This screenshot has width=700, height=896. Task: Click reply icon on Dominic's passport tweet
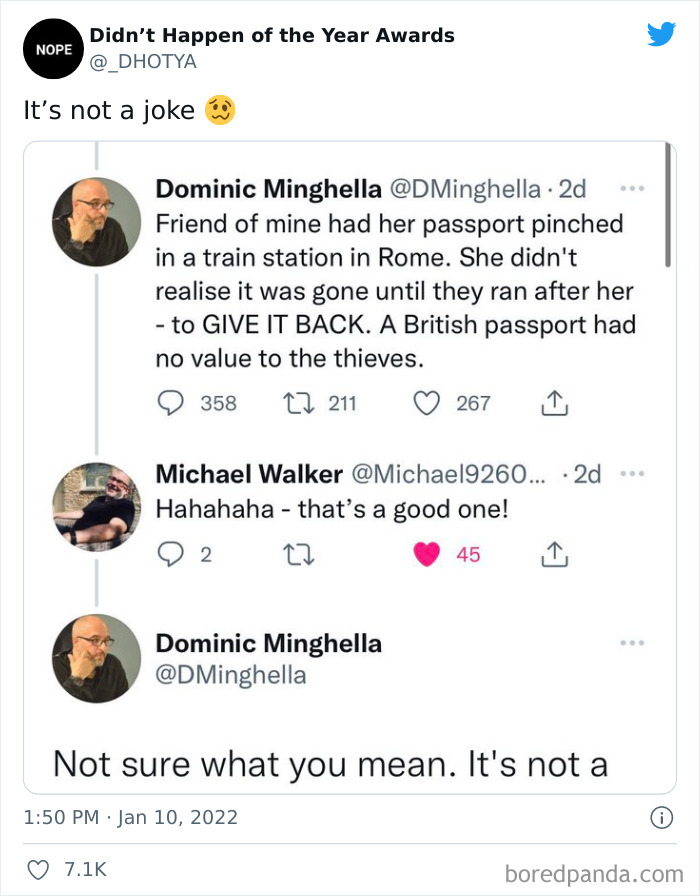(171, 403)
